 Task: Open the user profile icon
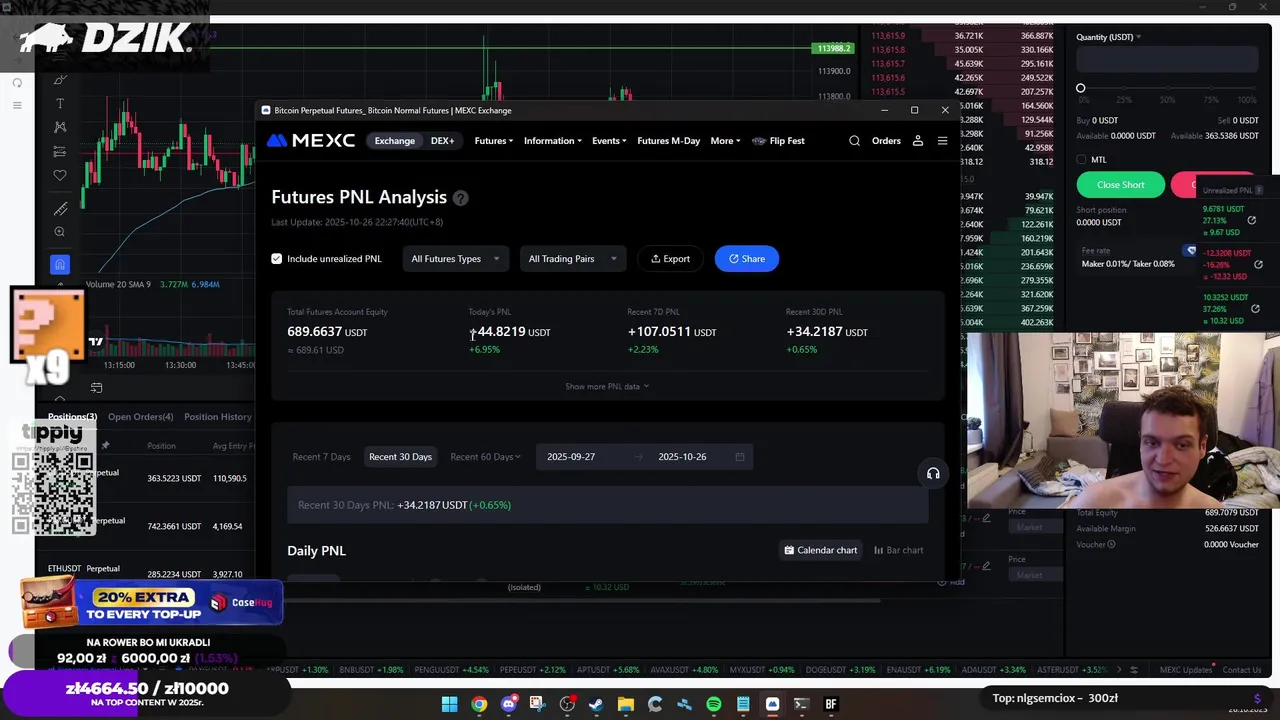click(917, 141)
